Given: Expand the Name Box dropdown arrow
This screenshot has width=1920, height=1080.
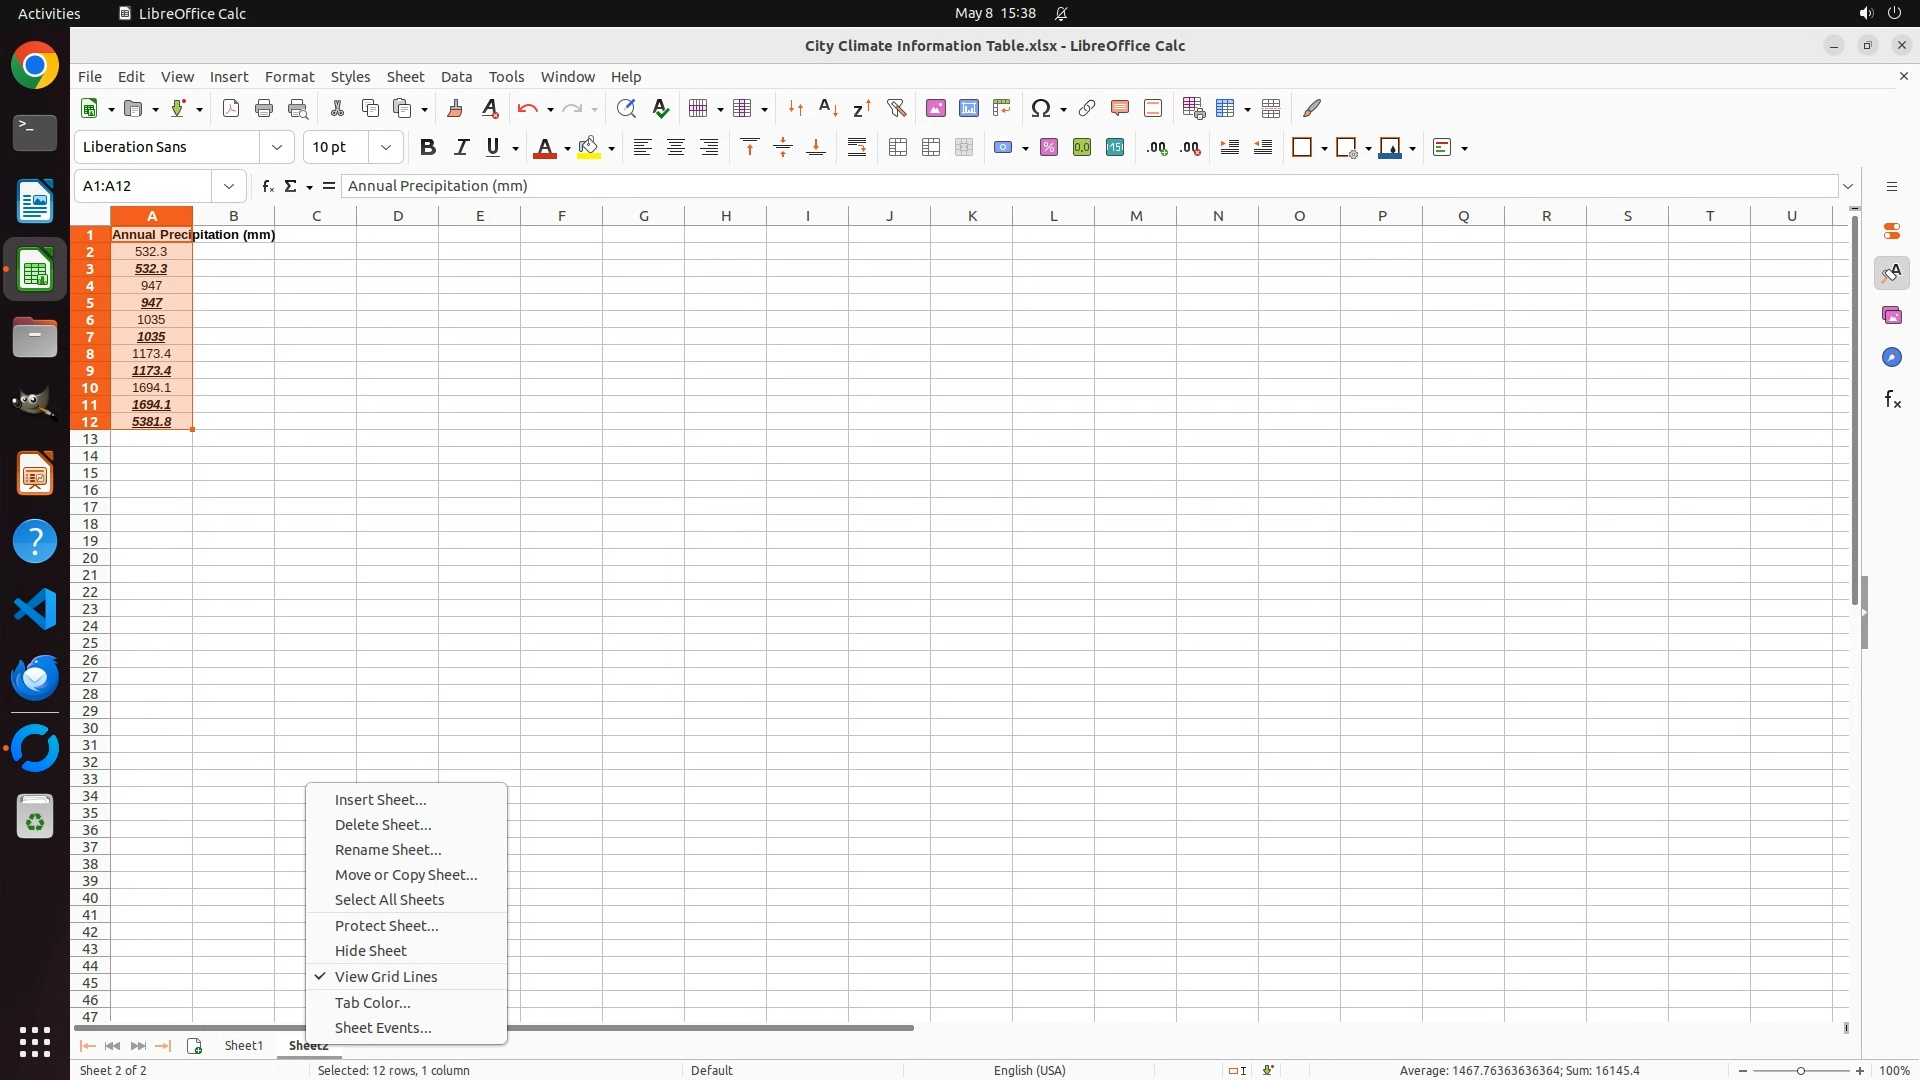Looking at the screenshot, I should point(229,186).
